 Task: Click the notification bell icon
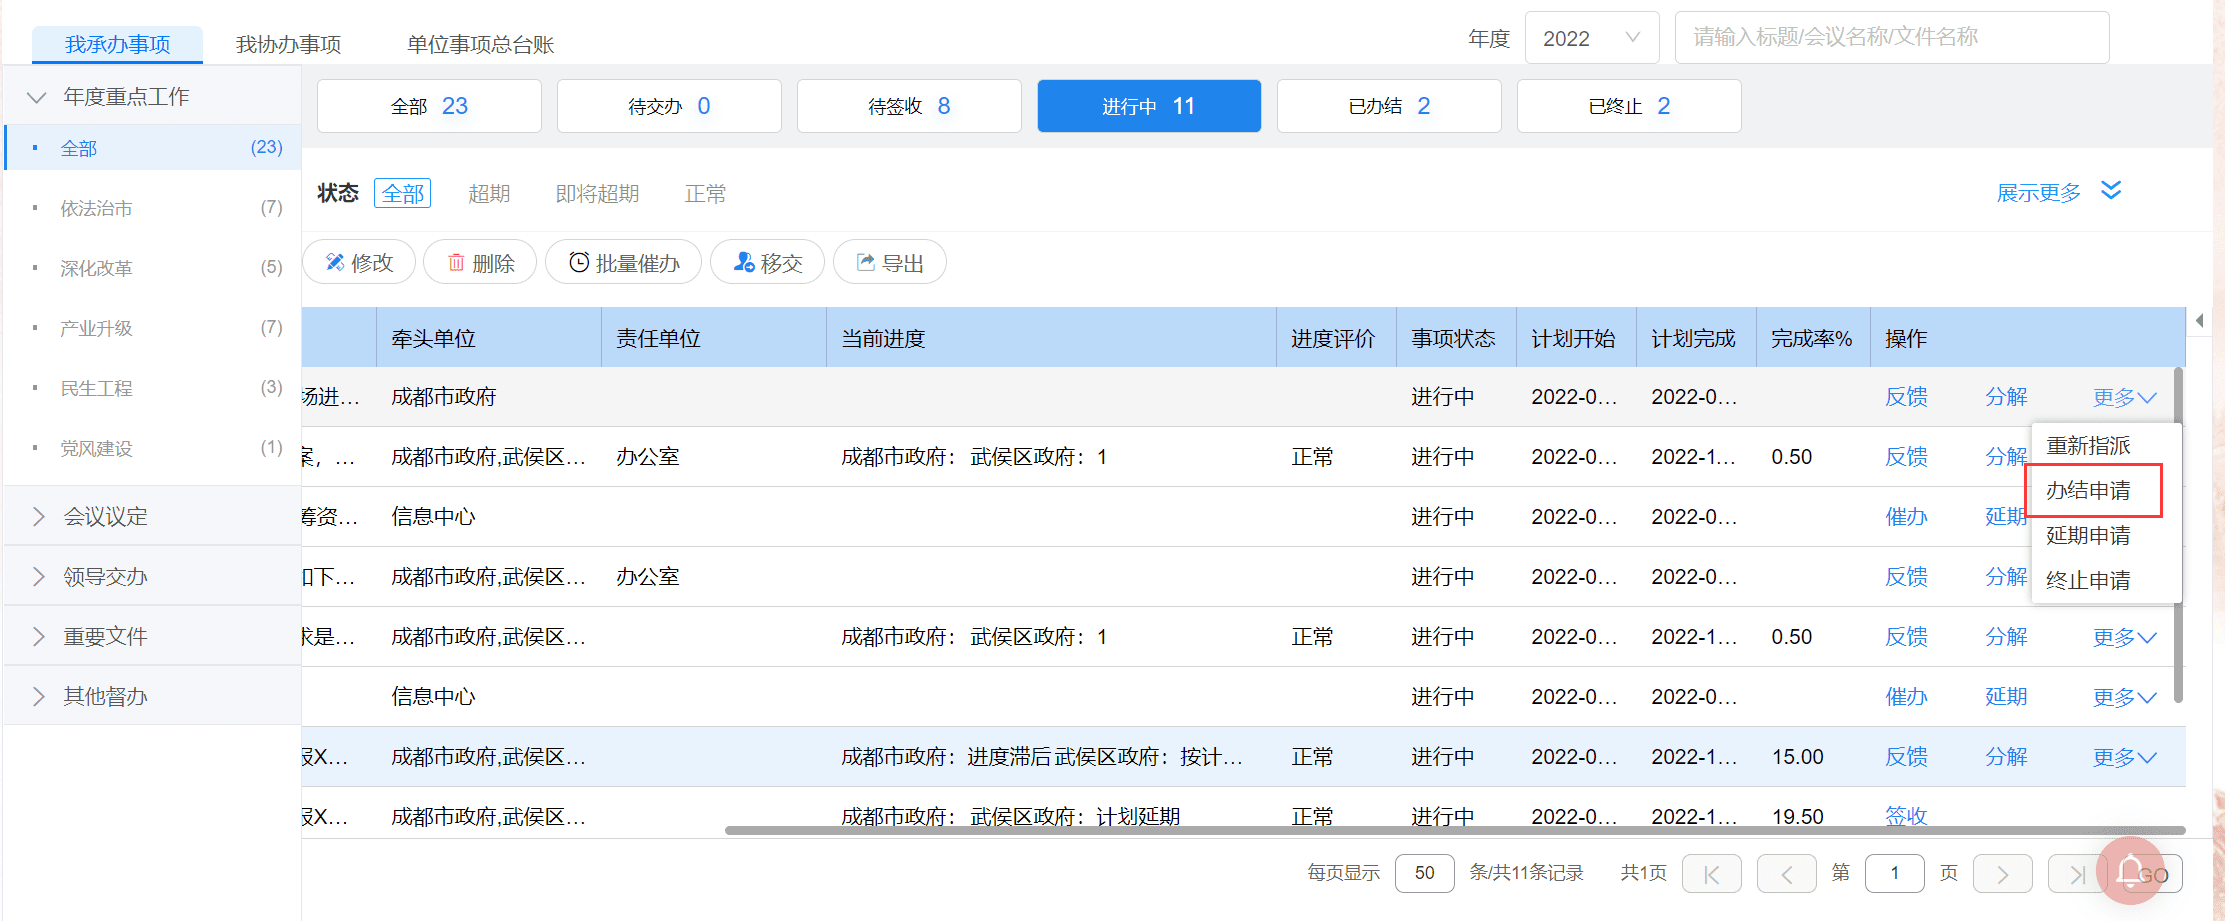(2130, 870)
